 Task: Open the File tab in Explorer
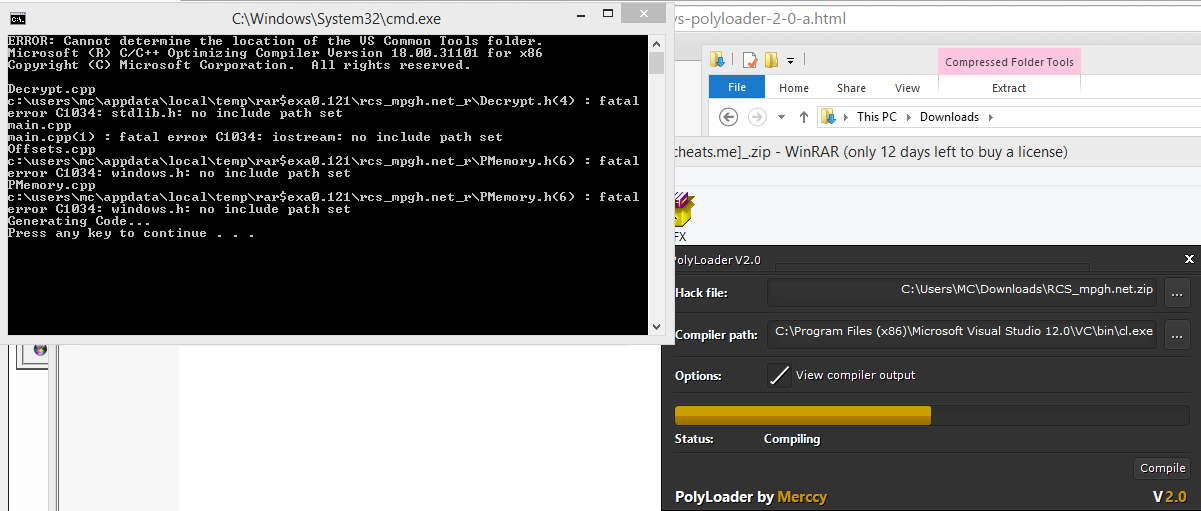(737, 87)
